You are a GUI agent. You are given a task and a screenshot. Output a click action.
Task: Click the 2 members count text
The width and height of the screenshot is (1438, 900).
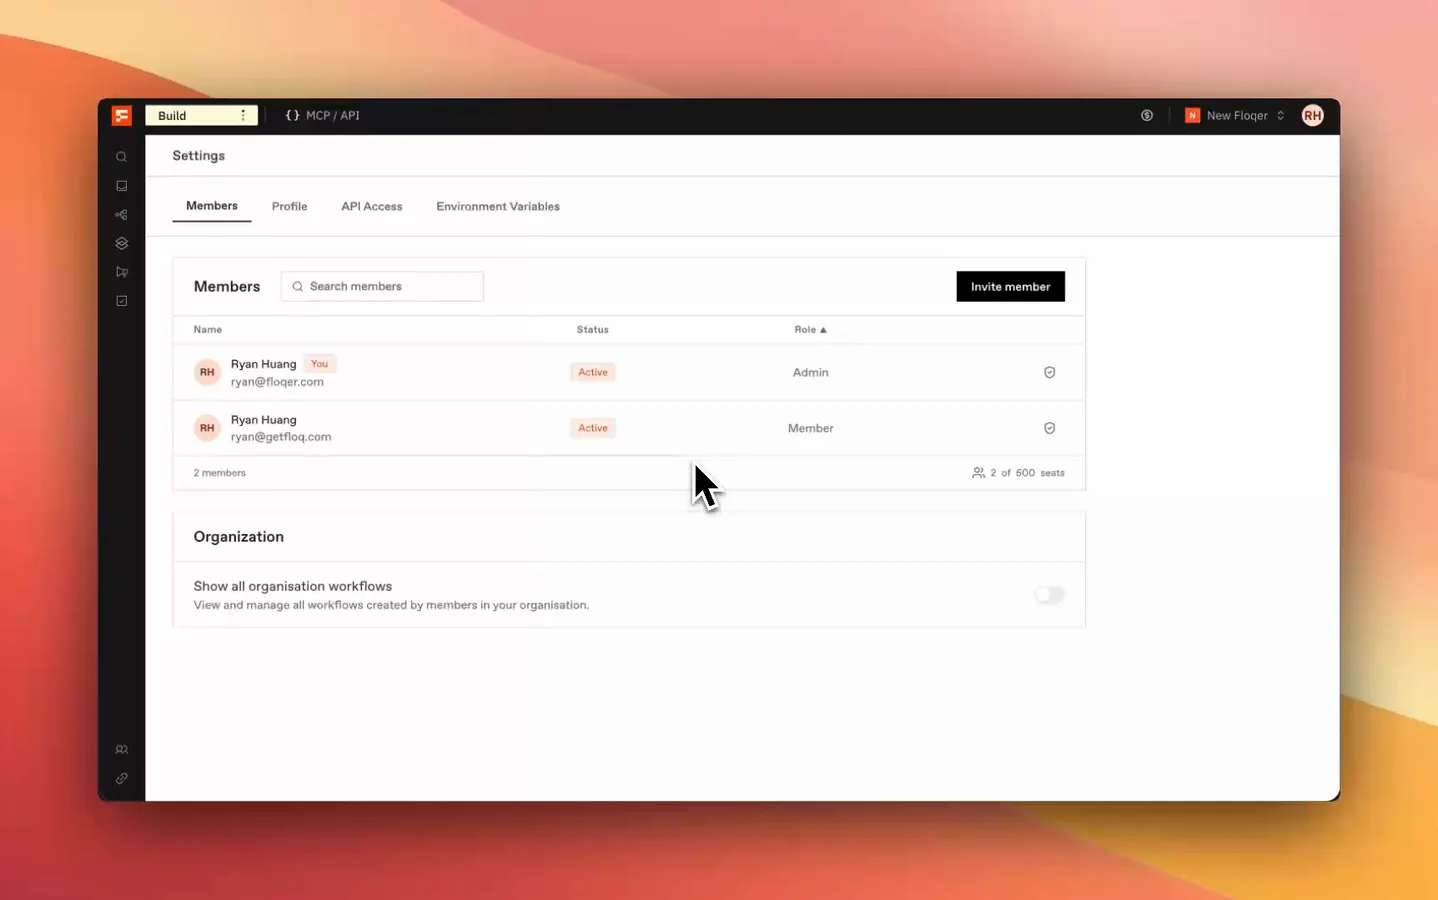pyautogui.click(x=219, y=473)
